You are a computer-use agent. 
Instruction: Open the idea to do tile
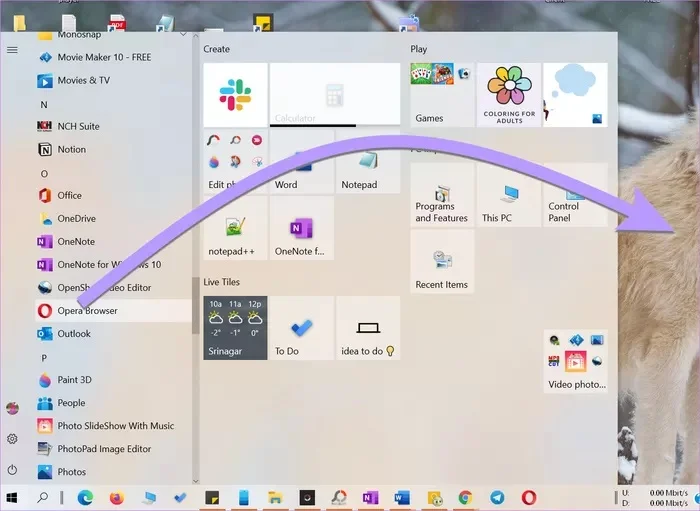(368, 328)
